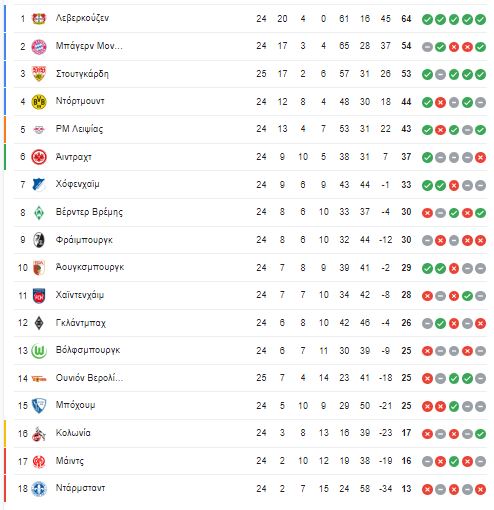Click the Köln goat crest
The width and height of the screenshot is (494, 510).
(x=39, y=434)
